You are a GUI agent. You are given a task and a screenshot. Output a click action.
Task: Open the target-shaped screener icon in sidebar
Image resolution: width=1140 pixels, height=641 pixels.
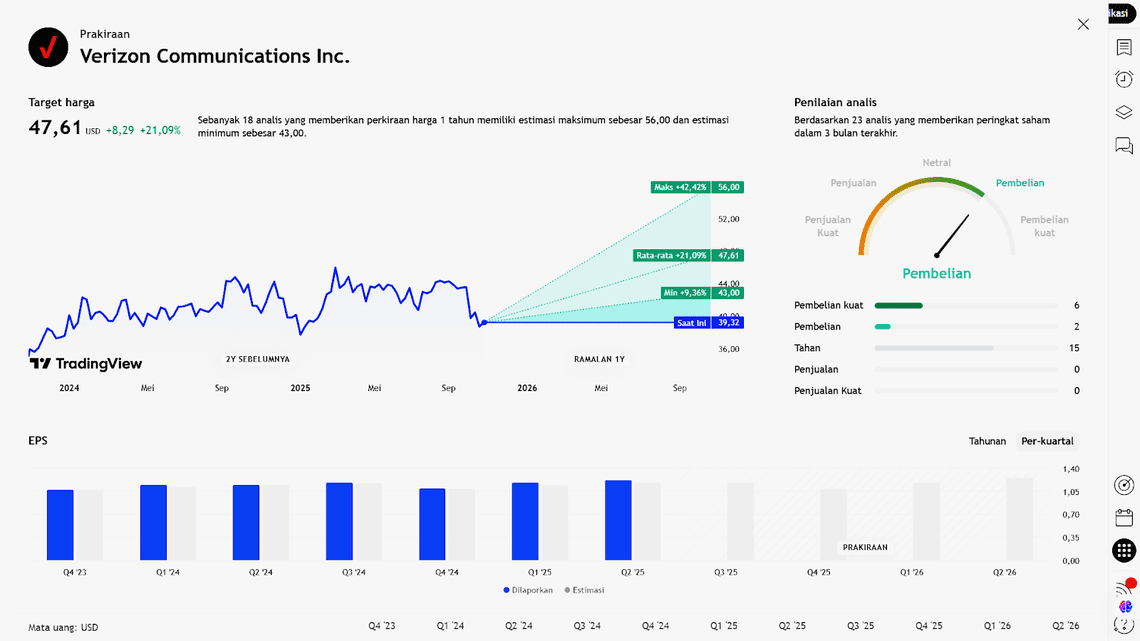pyautogui.click(x=1124, y=485)
